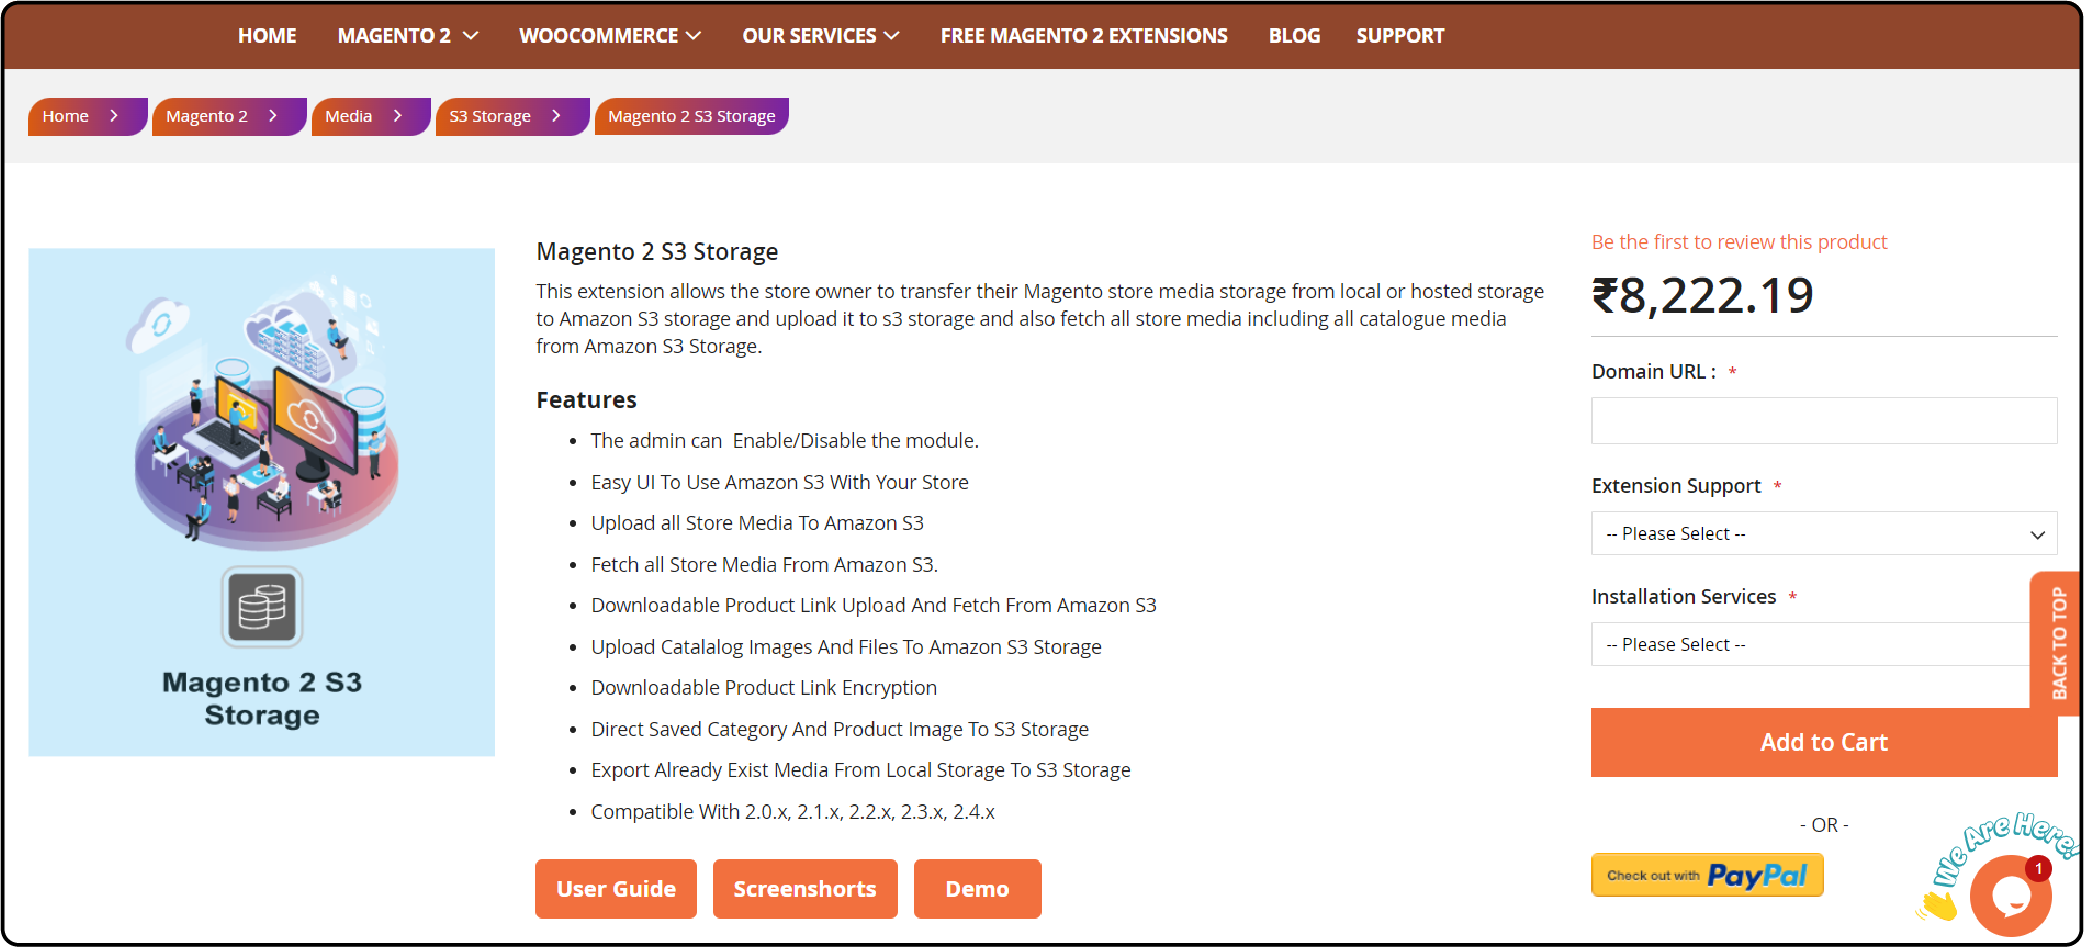The height and width of the screenshot is (947, 2084).
Task: Click the Magento 2 S3 Storage heading
Action: coord(657,252)
